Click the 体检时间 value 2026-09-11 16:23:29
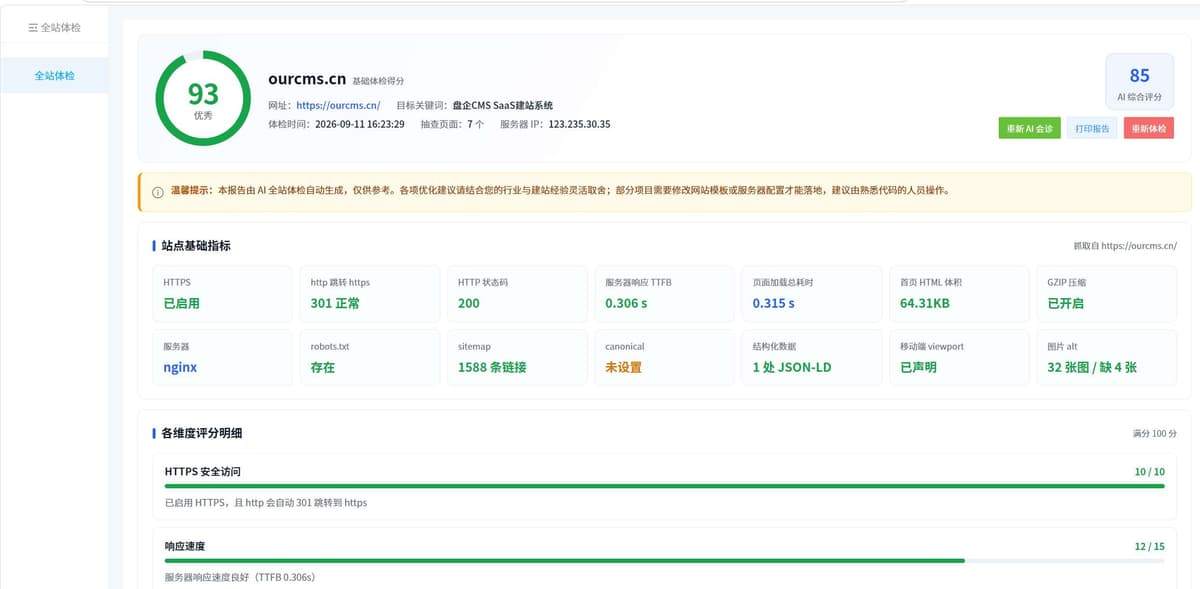 360,125
